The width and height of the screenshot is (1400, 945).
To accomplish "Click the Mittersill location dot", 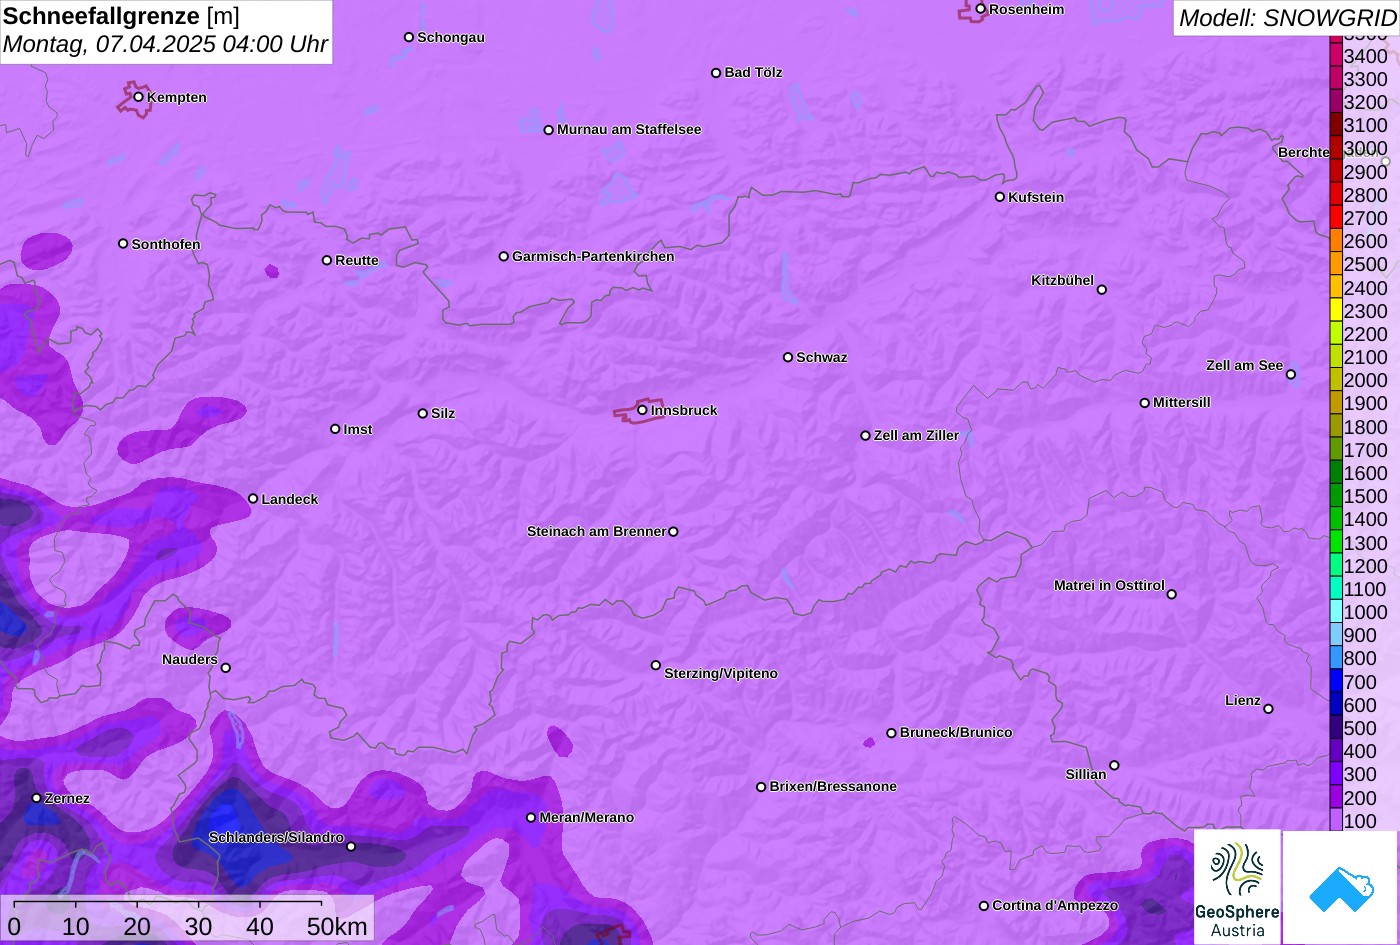I will [x=1145, y=403].
